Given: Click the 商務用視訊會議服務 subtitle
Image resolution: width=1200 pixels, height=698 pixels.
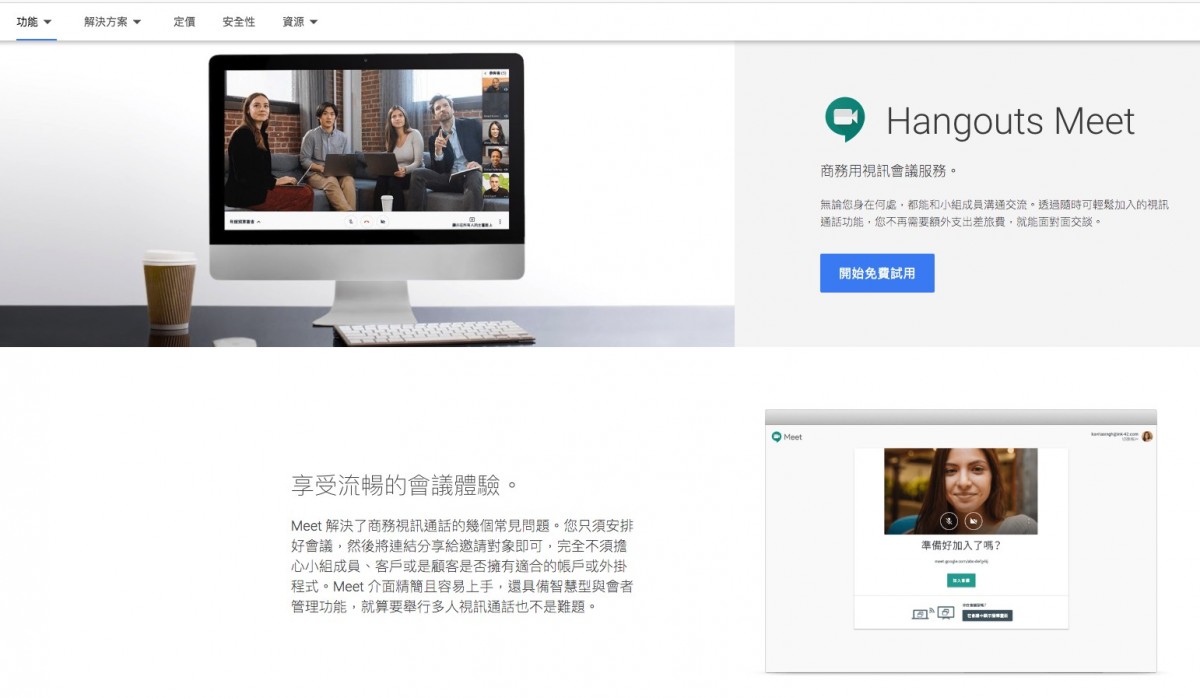Looking at the screenshot, I should coord(889,171).
